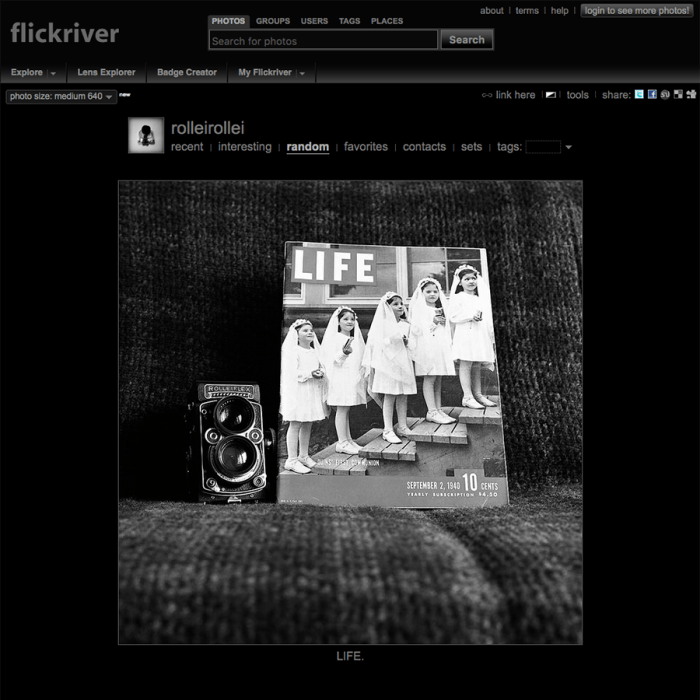Share photo on StumbleUpon
Image resolution: width=700 pixels, height=700 pixels.
(665, 95)
